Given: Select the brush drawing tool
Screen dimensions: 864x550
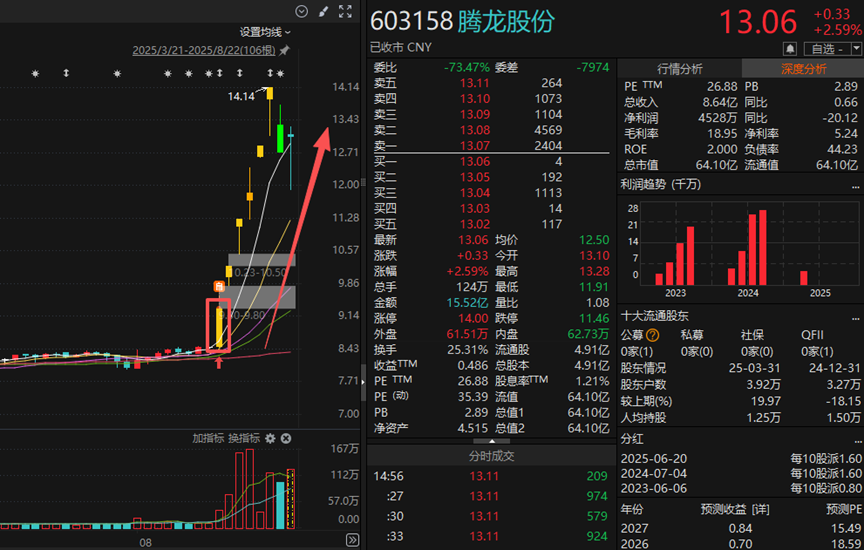Looking at the screenshot, I should pos(323,11).
